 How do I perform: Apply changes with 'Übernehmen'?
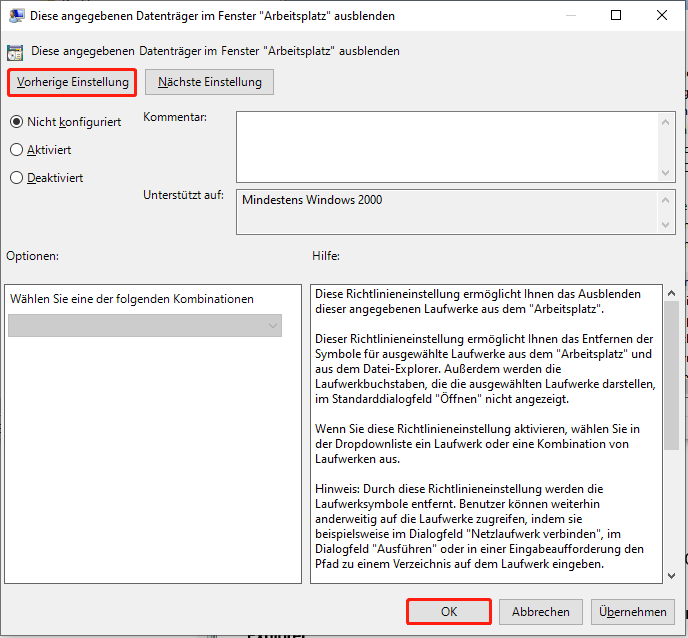[633, 611]
